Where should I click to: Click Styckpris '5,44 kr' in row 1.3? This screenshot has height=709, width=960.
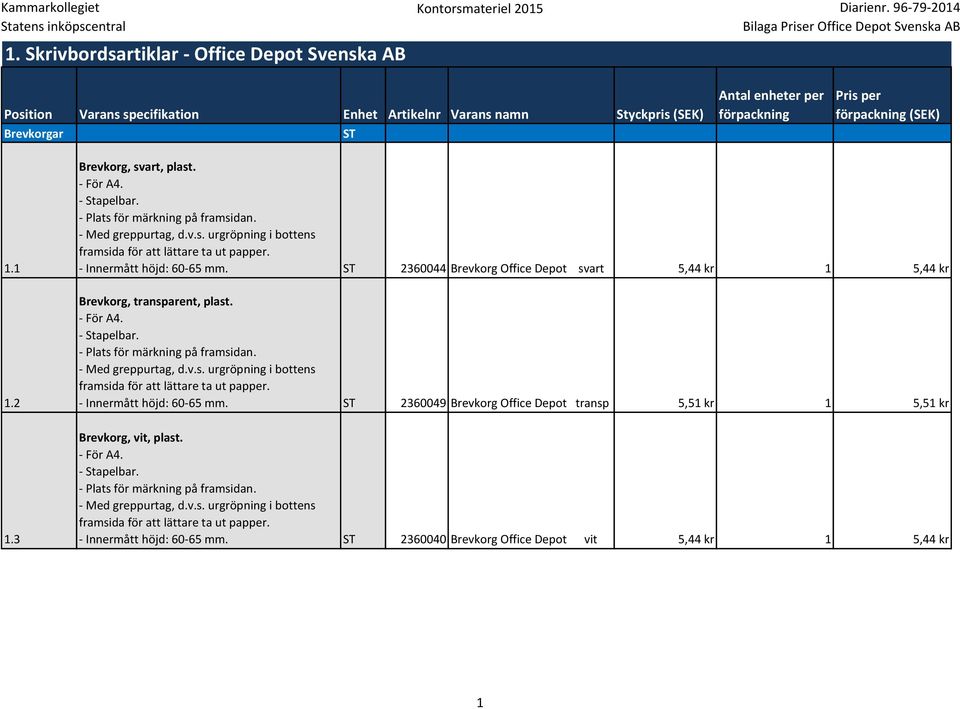(x=696, y=539)
